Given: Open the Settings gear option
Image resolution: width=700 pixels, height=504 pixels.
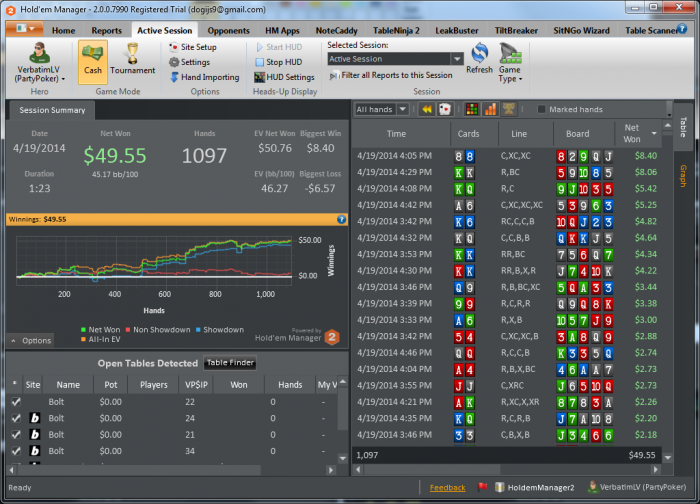Looking at the screenshot, I should pyautogui.click(x=189, y=62).
